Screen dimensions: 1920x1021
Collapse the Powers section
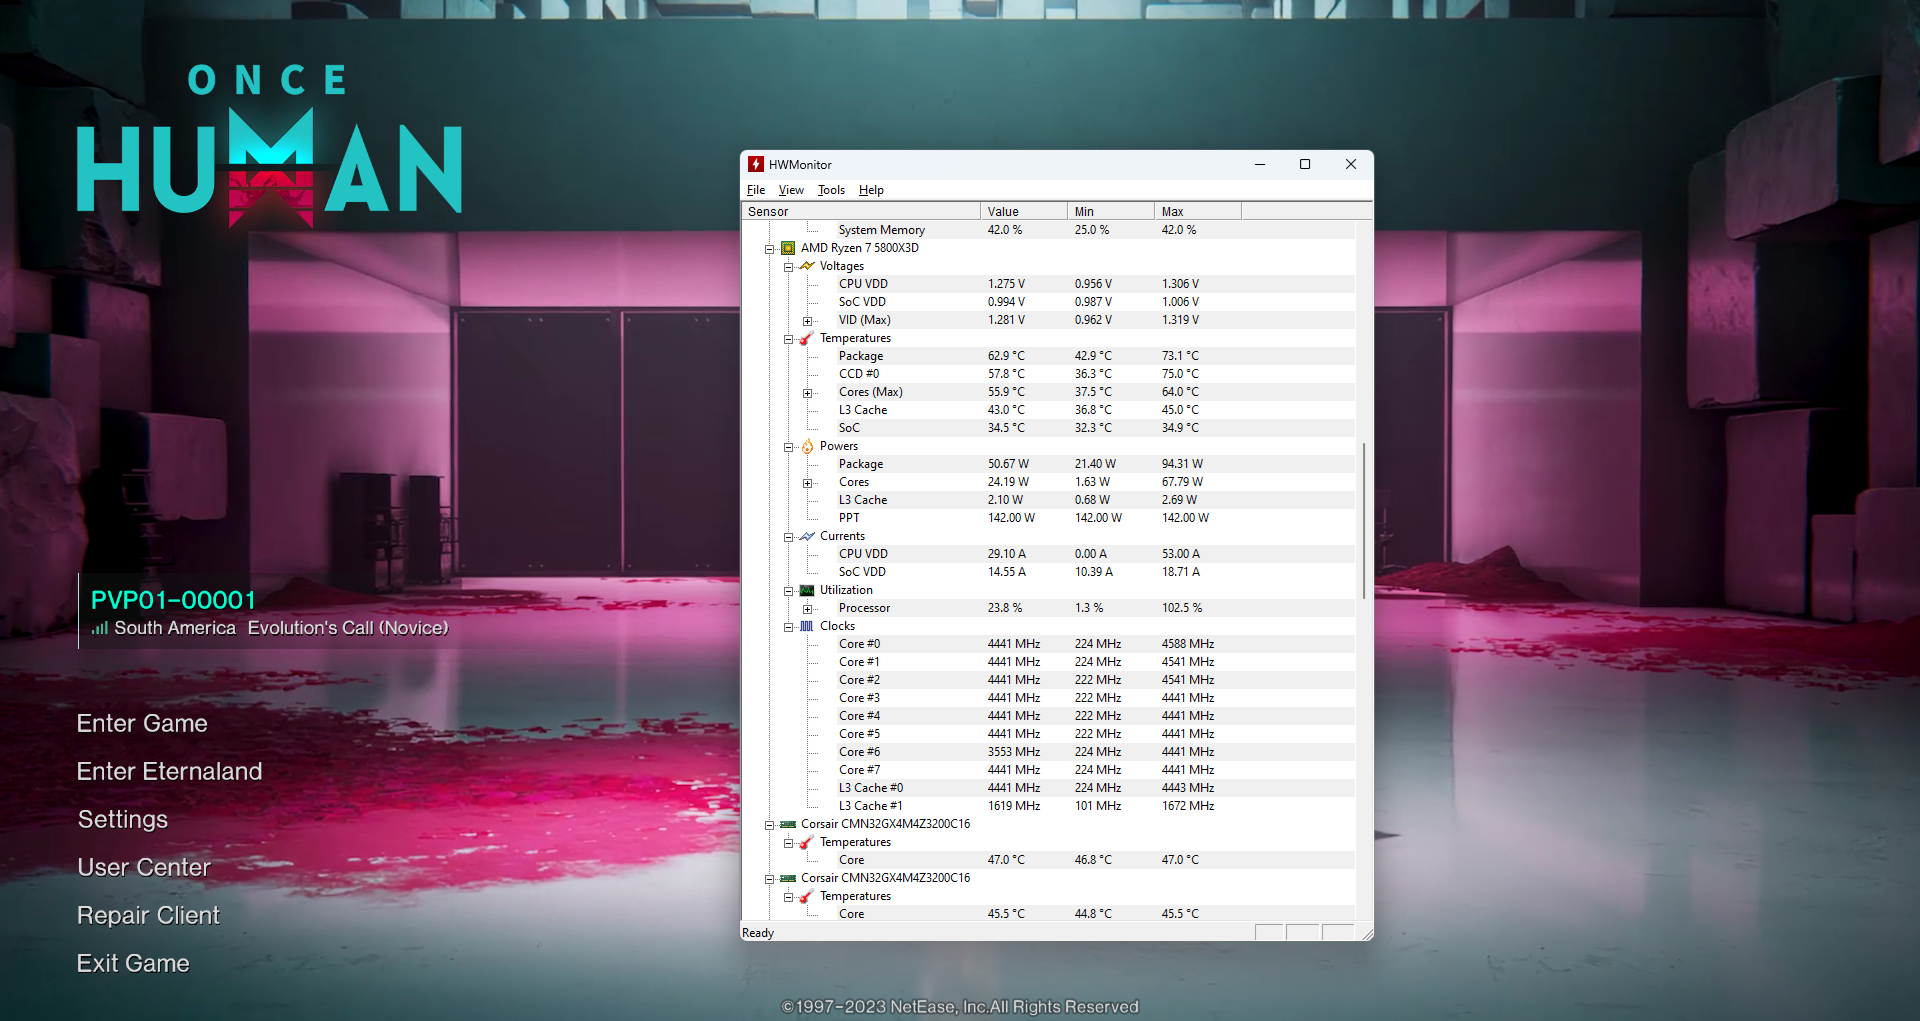(788, 447)
